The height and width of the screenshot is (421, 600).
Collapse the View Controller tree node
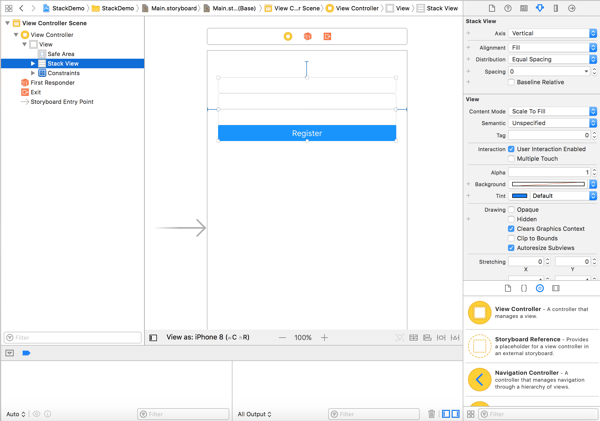click(16, 35)
